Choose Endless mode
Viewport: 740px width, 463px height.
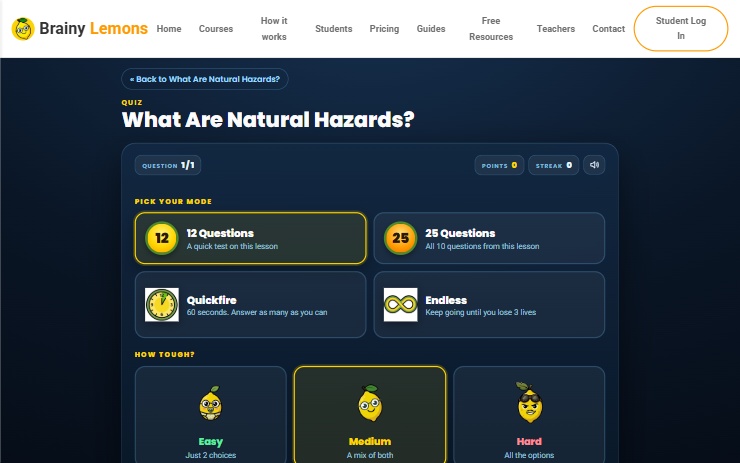[489, 305]
